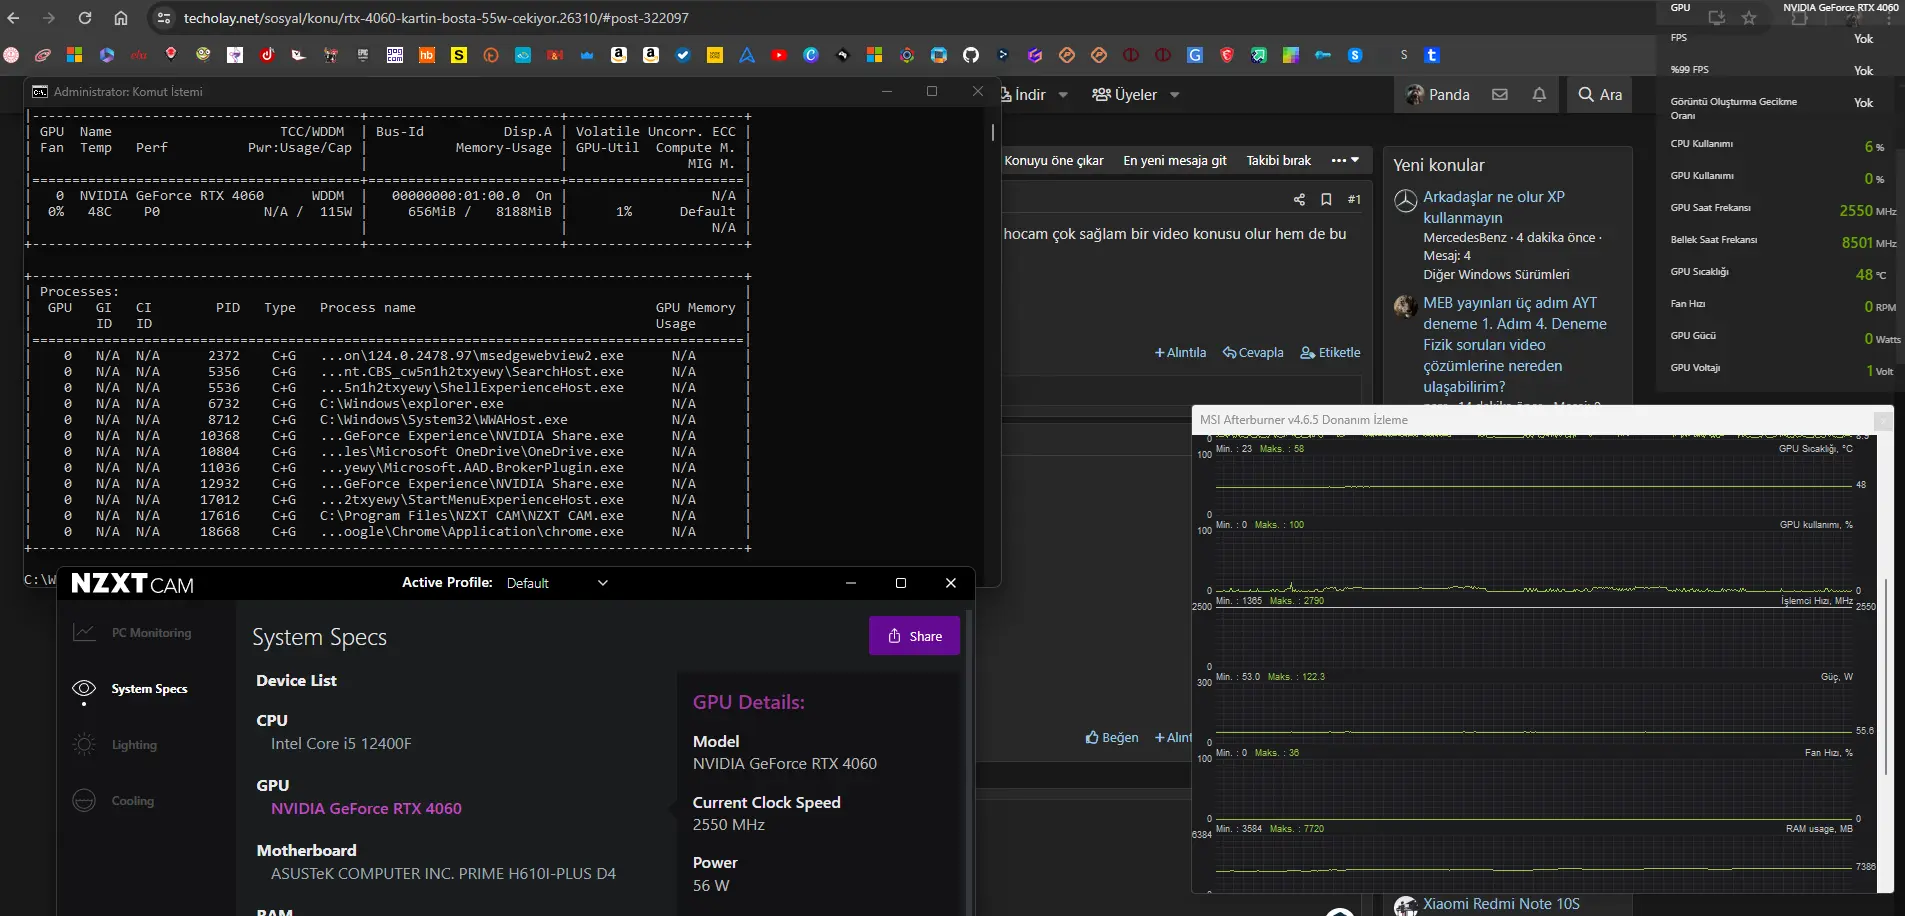The height and width of the screenshot is (916, 1905).
Task: Open thread 'MEB yayınları üç adım AYT'
Action: (x=1515, y=344)
